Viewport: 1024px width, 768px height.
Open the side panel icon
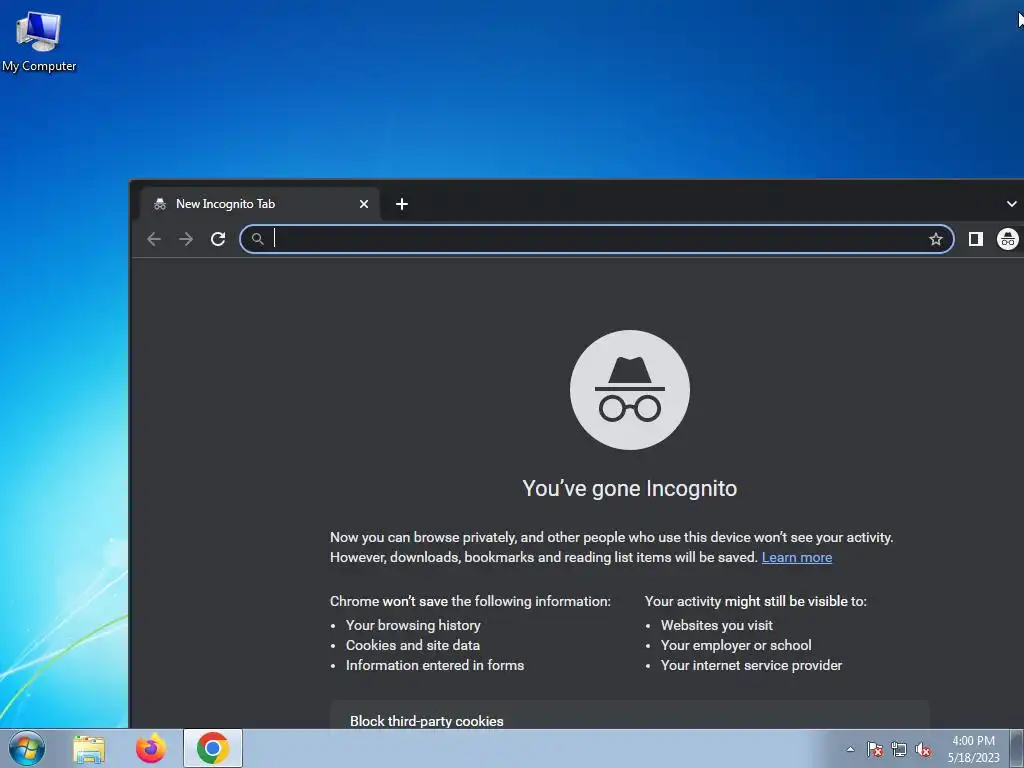pyautogui.click(x=976, y=239)
